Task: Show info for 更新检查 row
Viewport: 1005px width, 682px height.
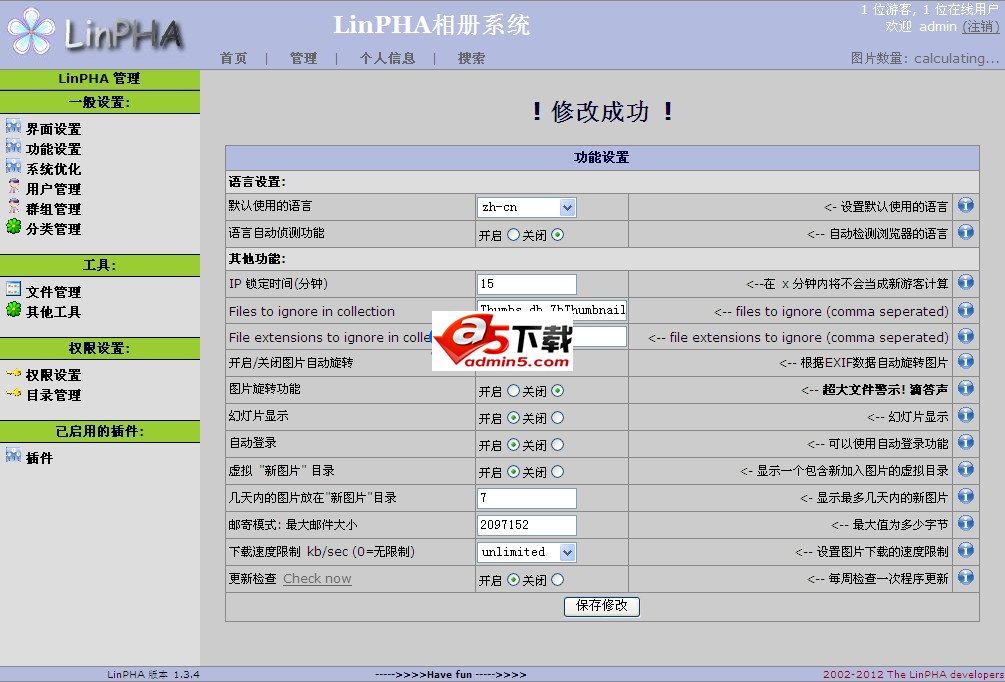Action: [x=966, y=577]
